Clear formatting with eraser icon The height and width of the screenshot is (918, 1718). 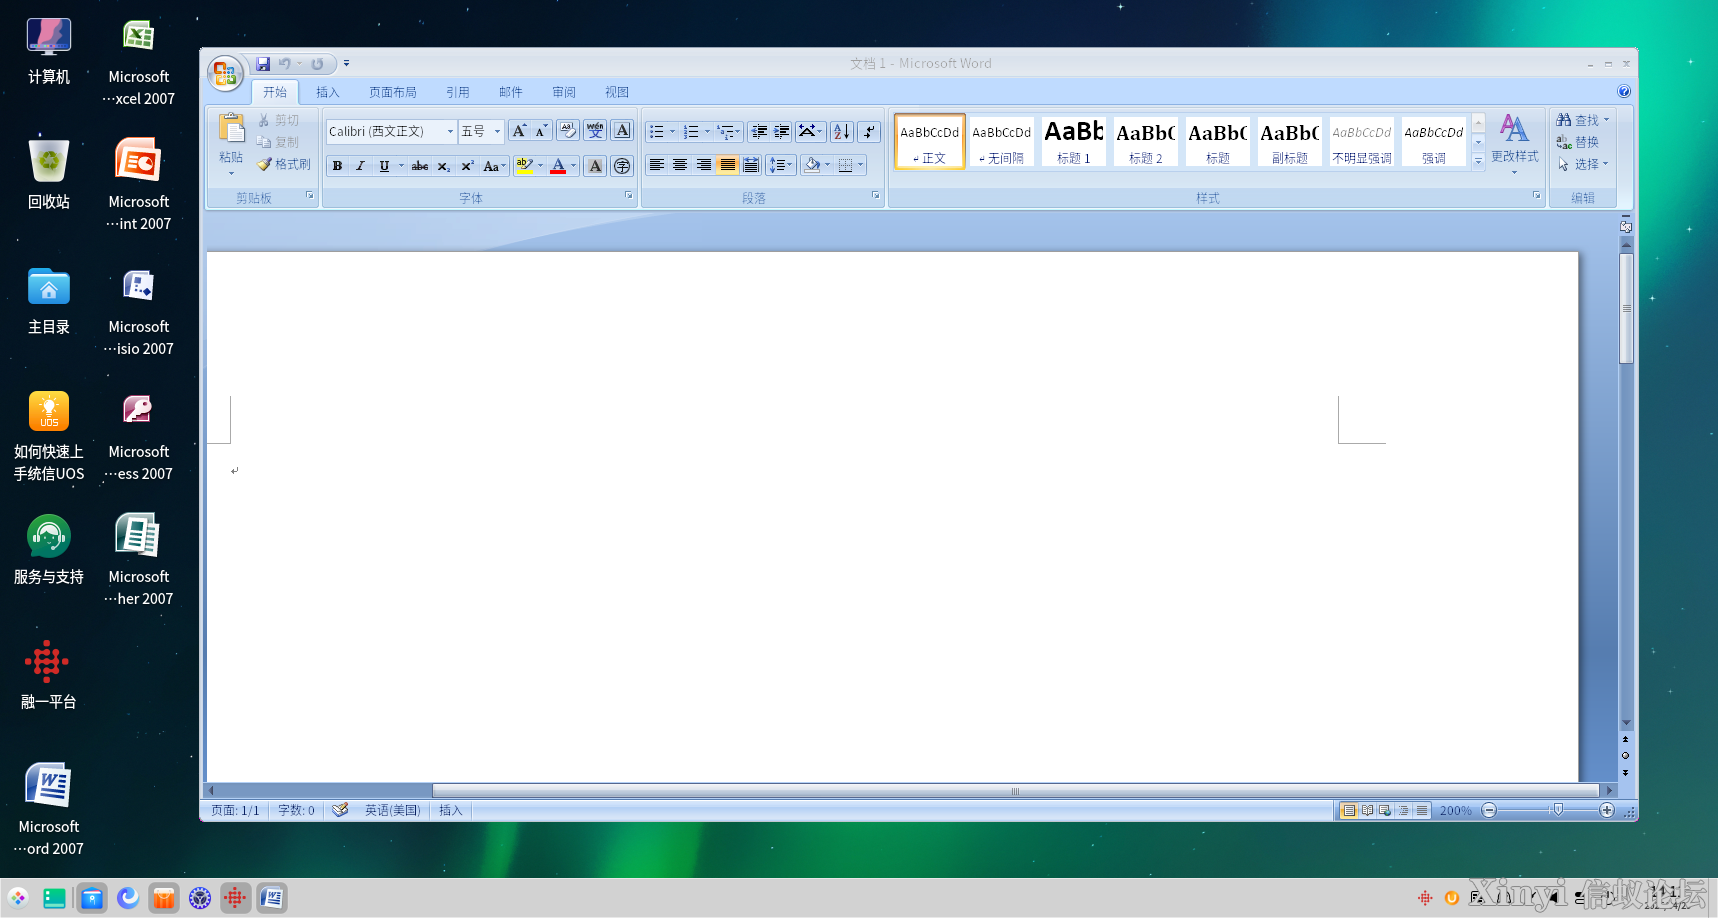coord(568,131)
